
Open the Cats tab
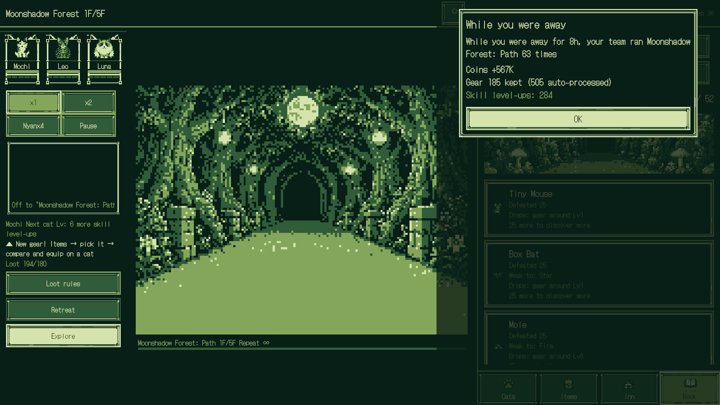click(x=508, y=389)
